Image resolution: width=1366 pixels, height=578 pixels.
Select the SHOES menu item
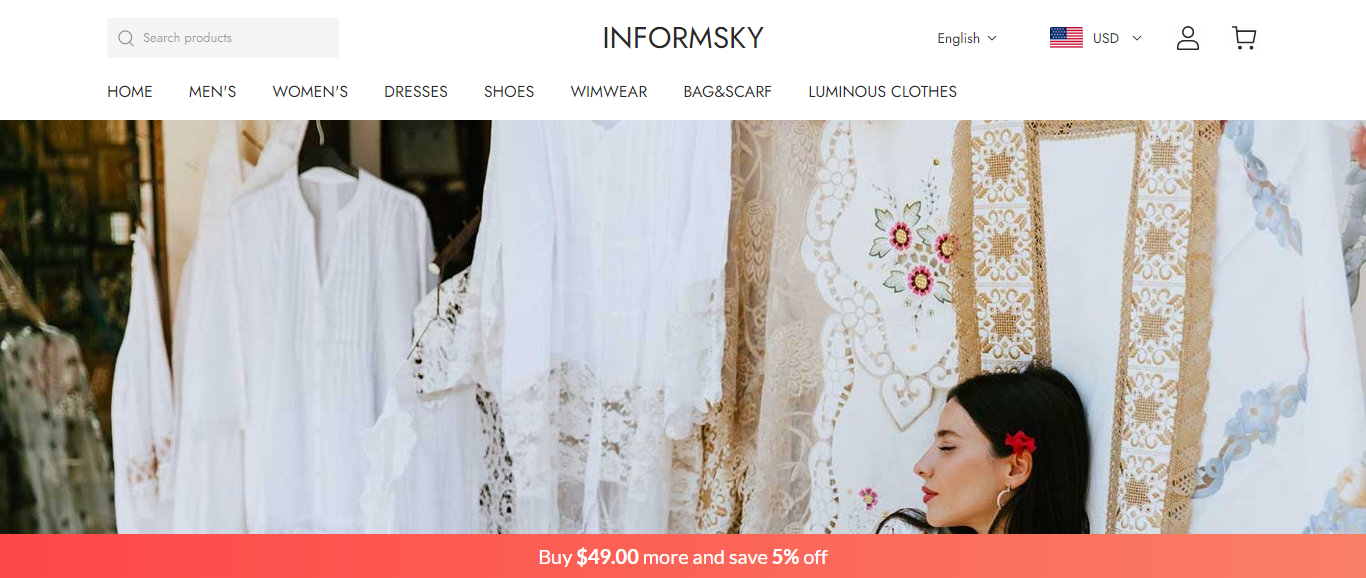coord(509,91)
